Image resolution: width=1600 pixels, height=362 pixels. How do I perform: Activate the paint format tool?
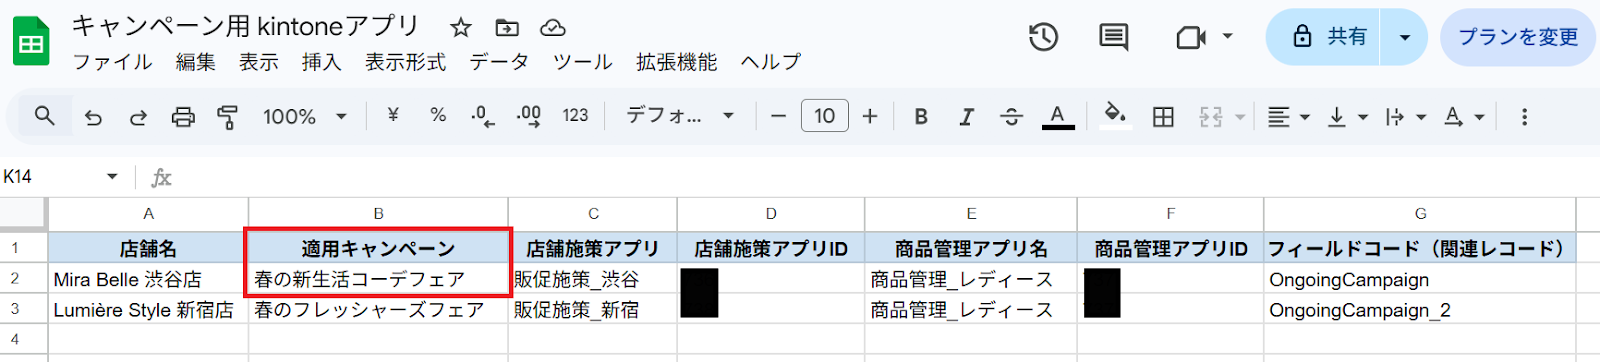(228, 117)
